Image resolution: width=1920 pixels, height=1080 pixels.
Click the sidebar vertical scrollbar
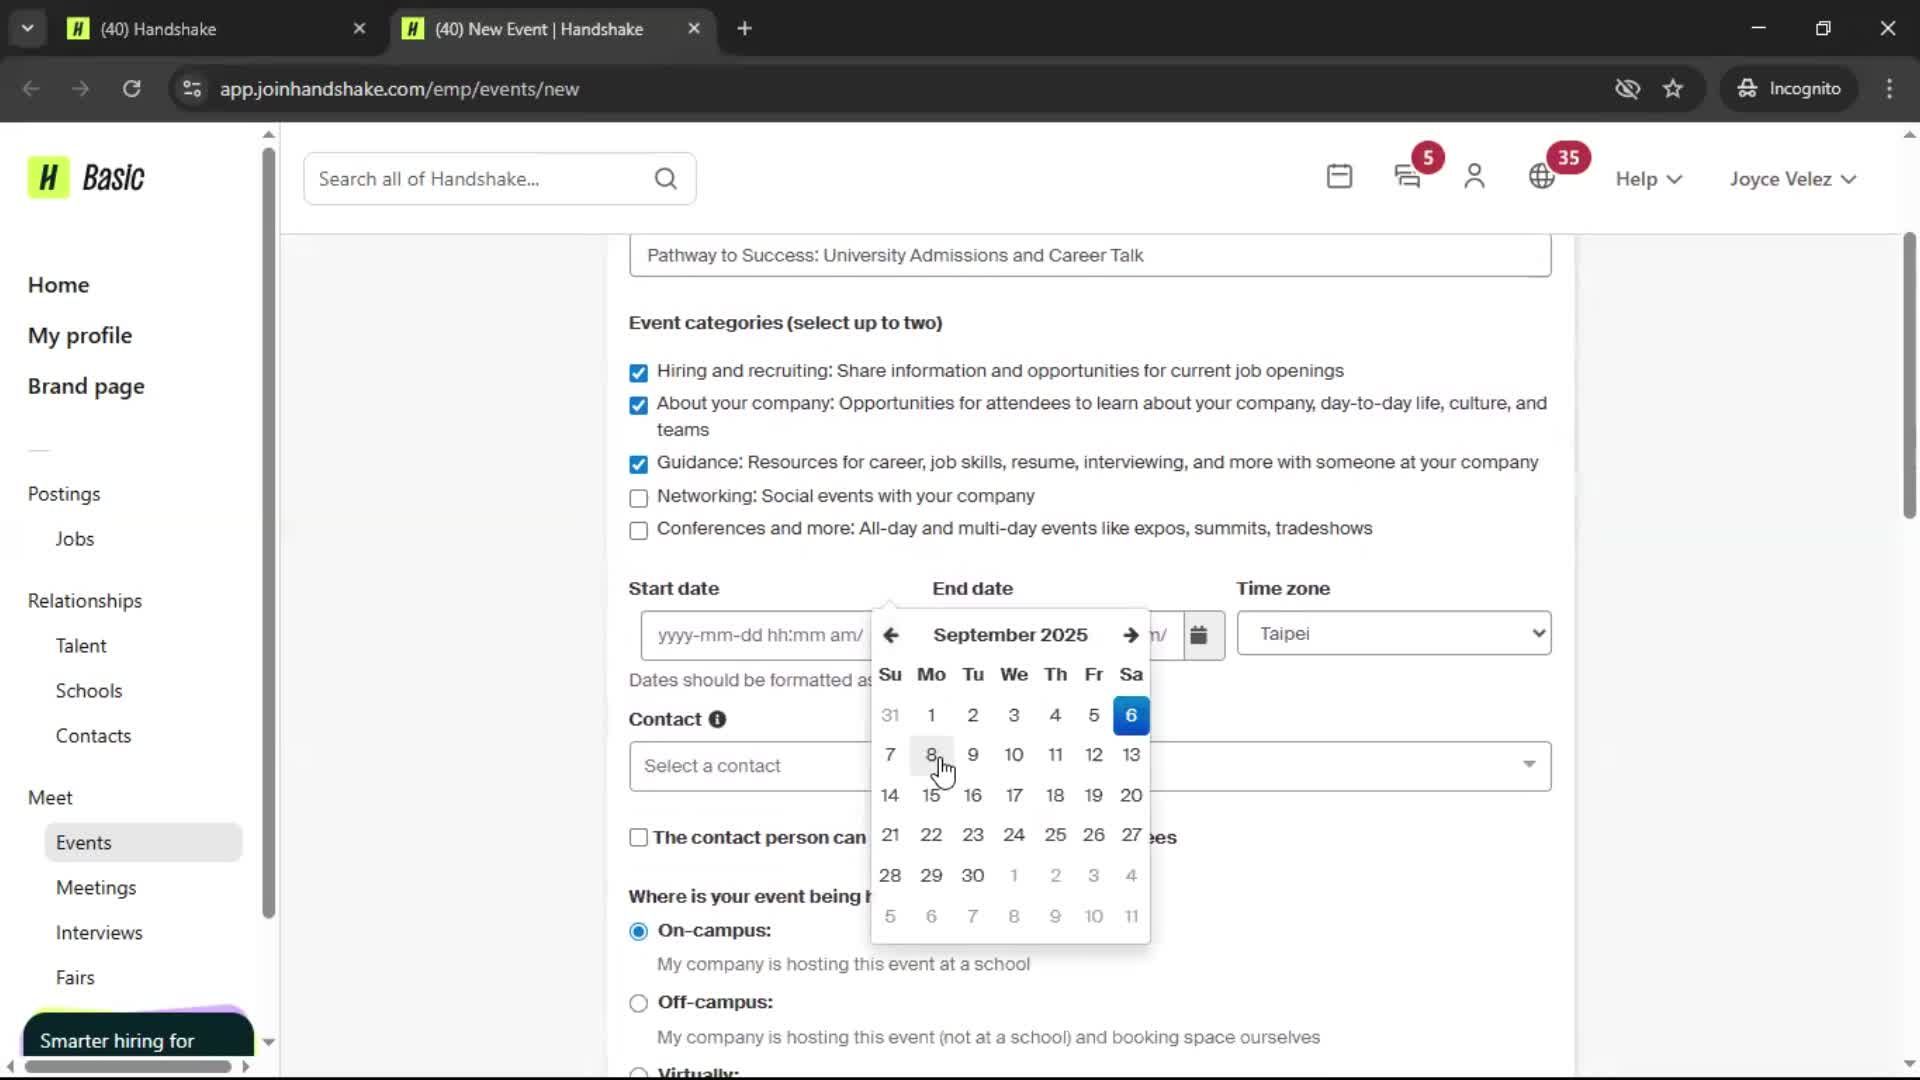click(x=268, y=532)
